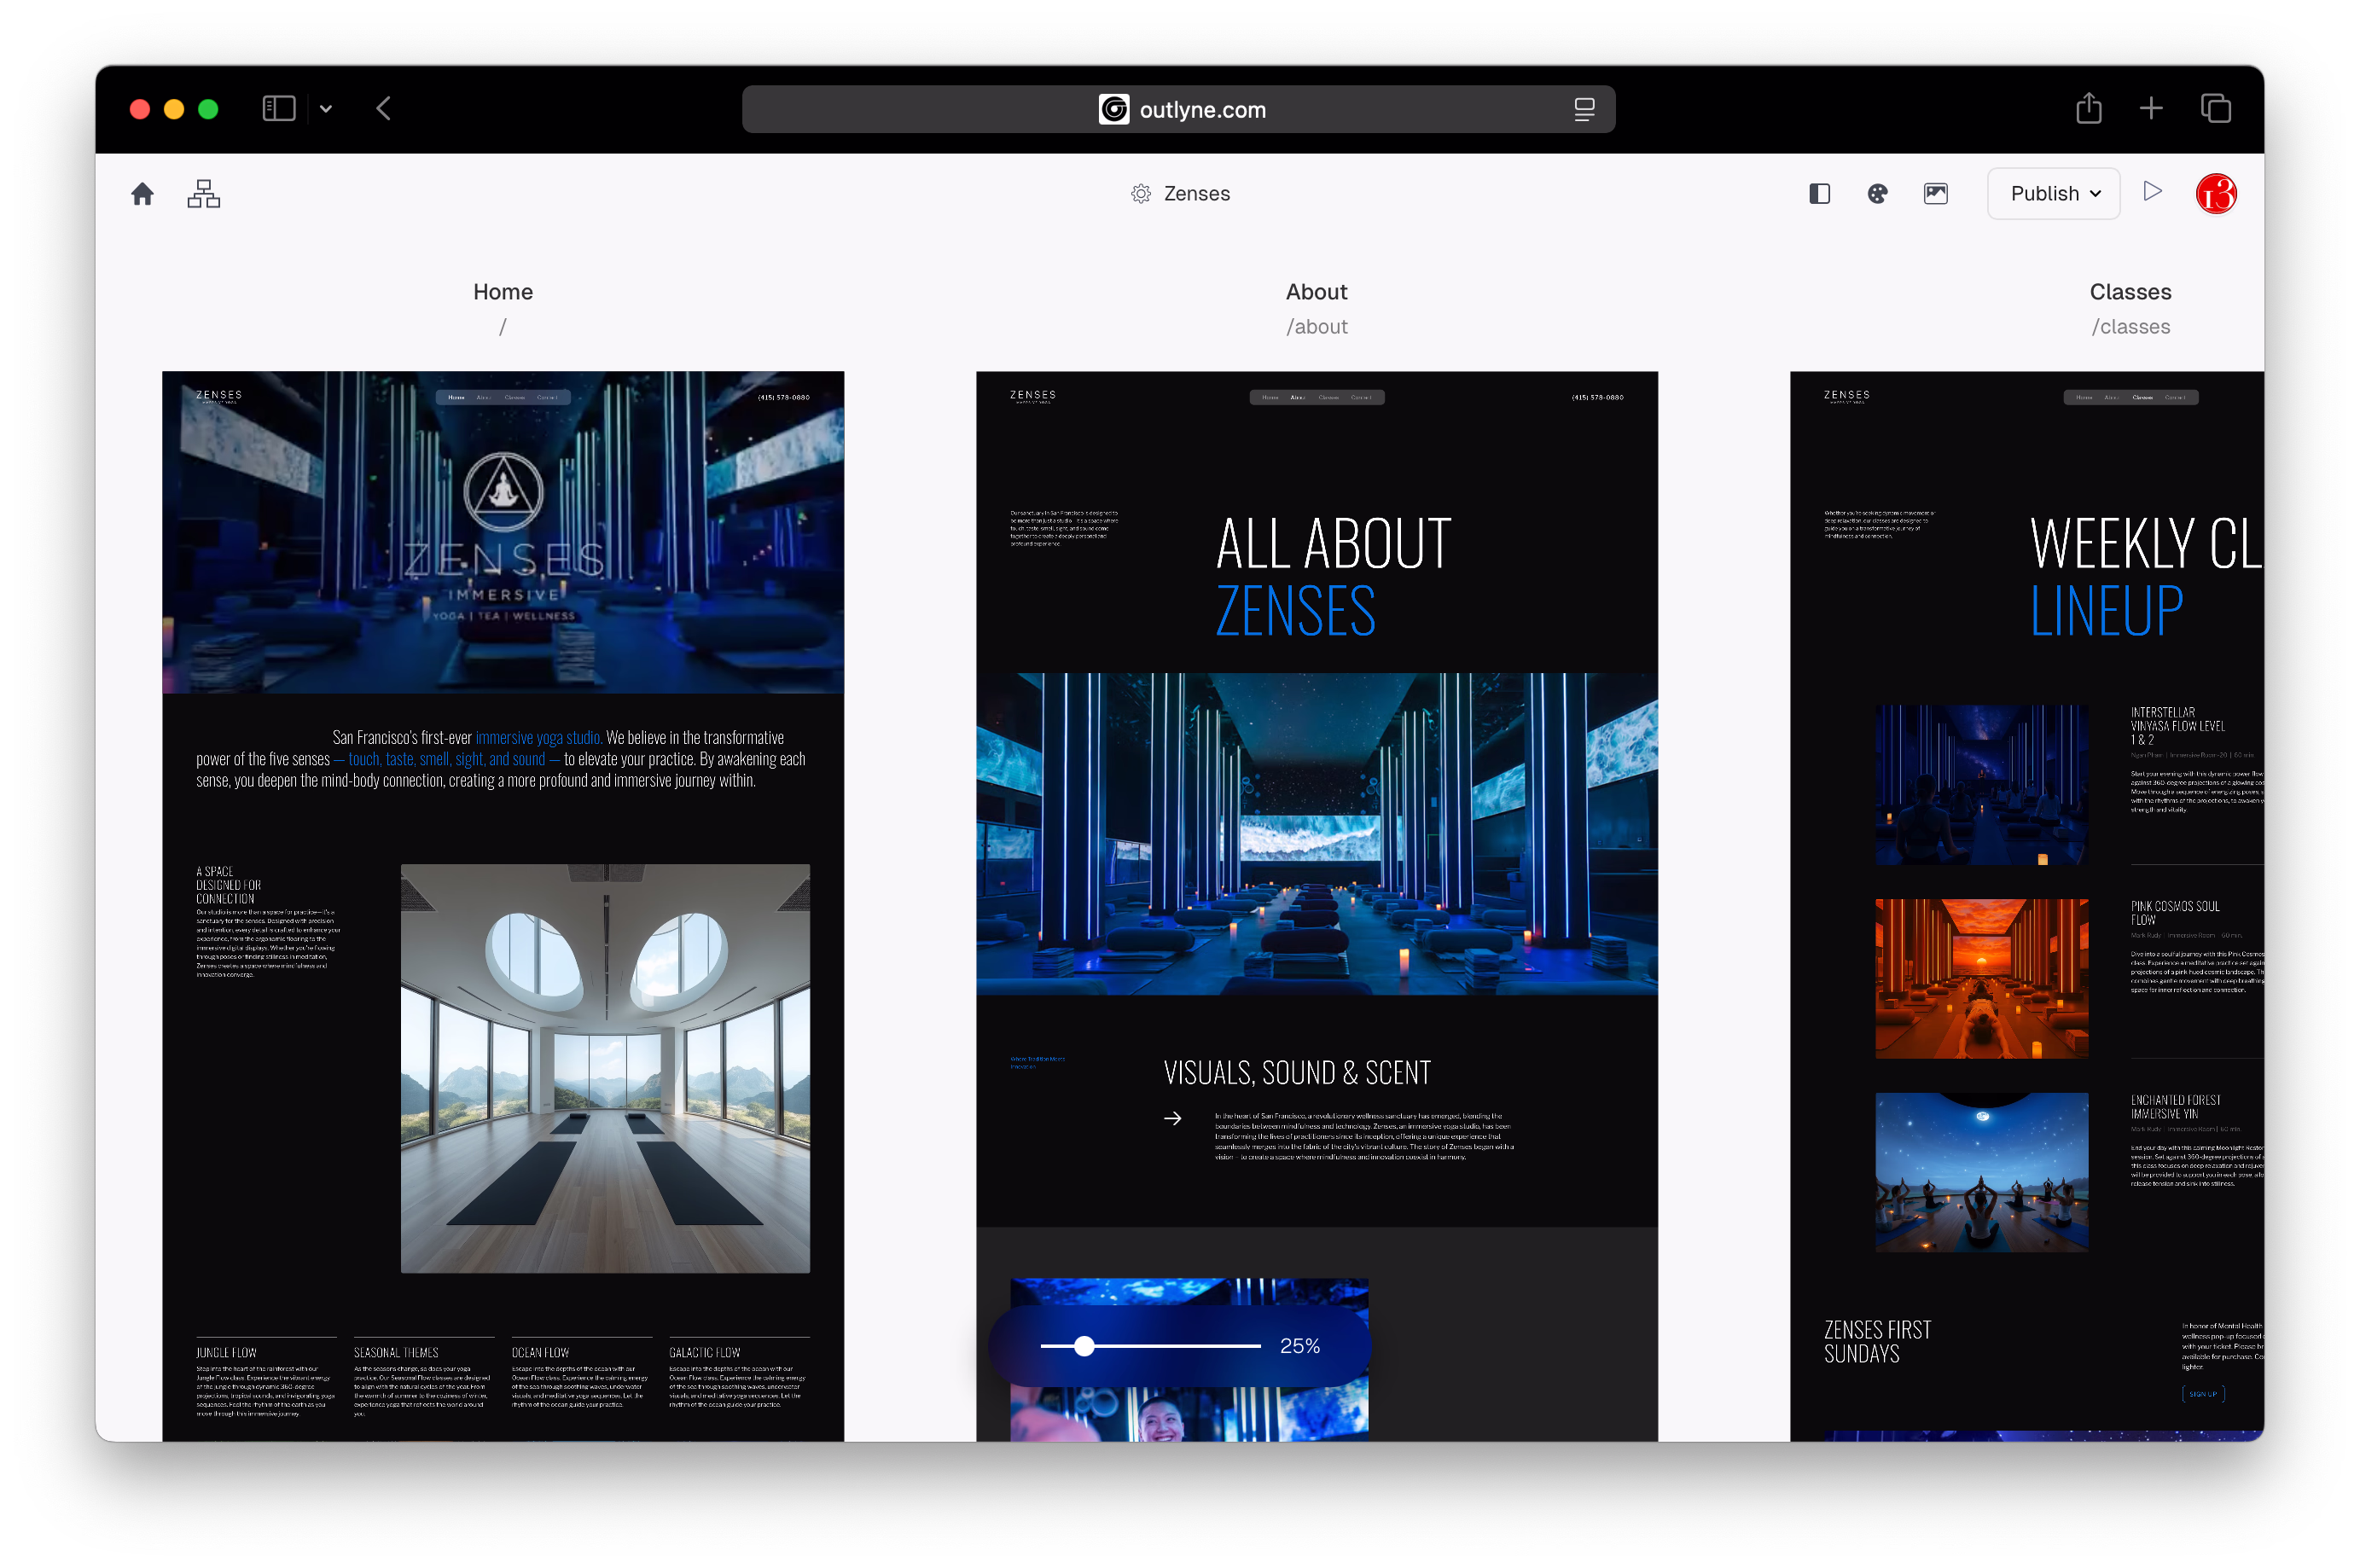
Task: Open Zenses site settings gear
Action: tap(1140, 193)
